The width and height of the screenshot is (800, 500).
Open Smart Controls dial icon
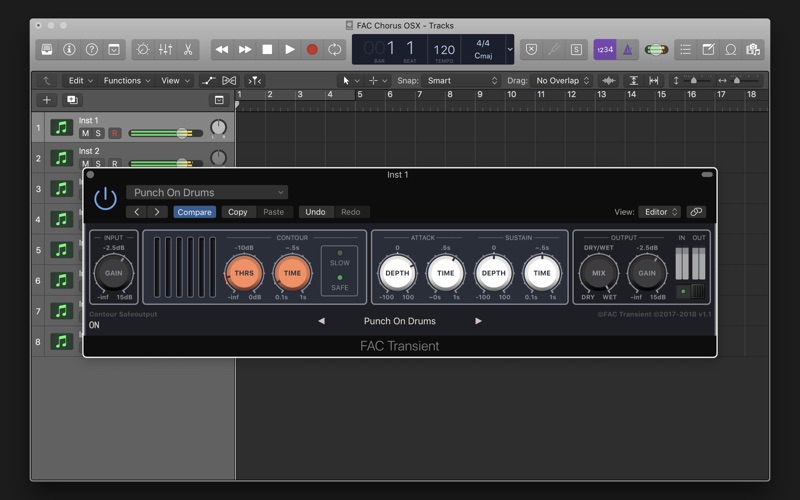tap(143, 49)
